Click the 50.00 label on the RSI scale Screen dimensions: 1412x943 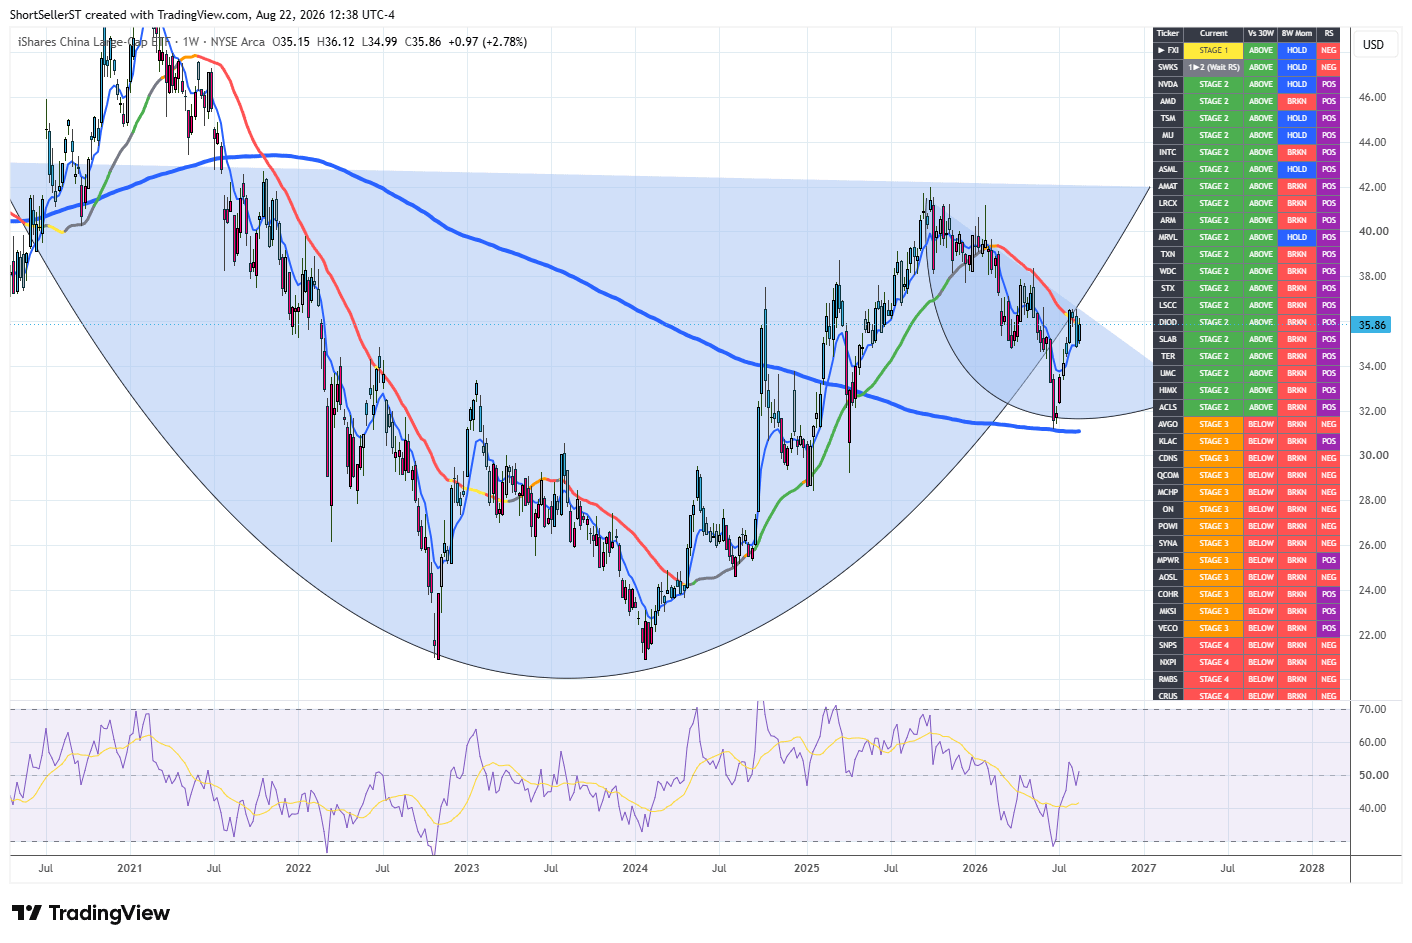coord(1373,775)
